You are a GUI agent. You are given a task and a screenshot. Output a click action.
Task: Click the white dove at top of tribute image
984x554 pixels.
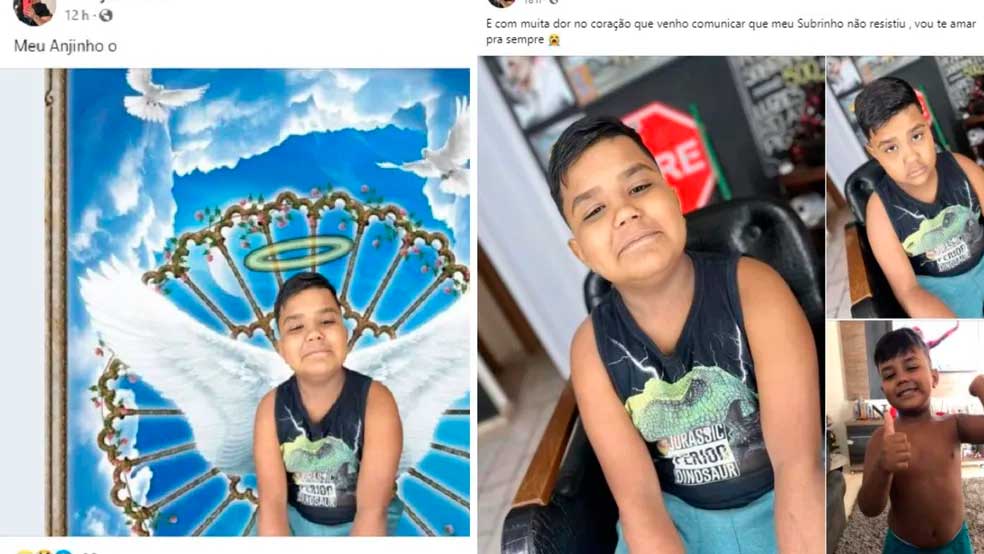pyautogui.click(x=162, y=95)
